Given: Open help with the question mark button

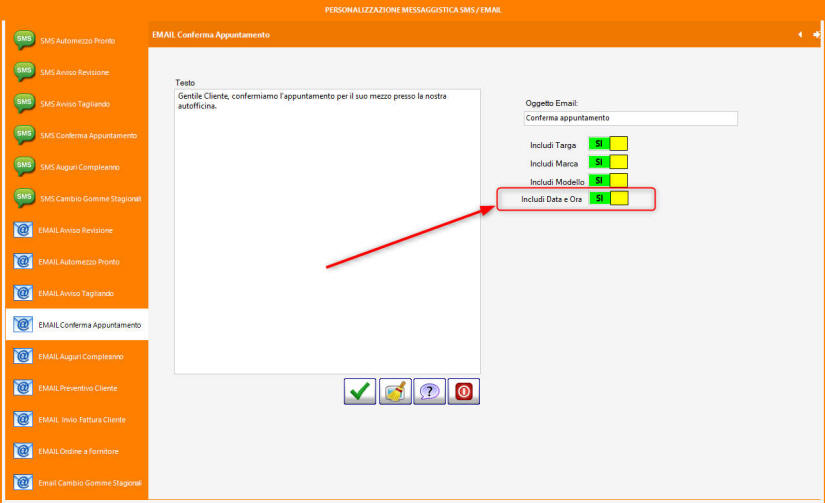Looking at the screenshot, I should click(x=429, y=392).
